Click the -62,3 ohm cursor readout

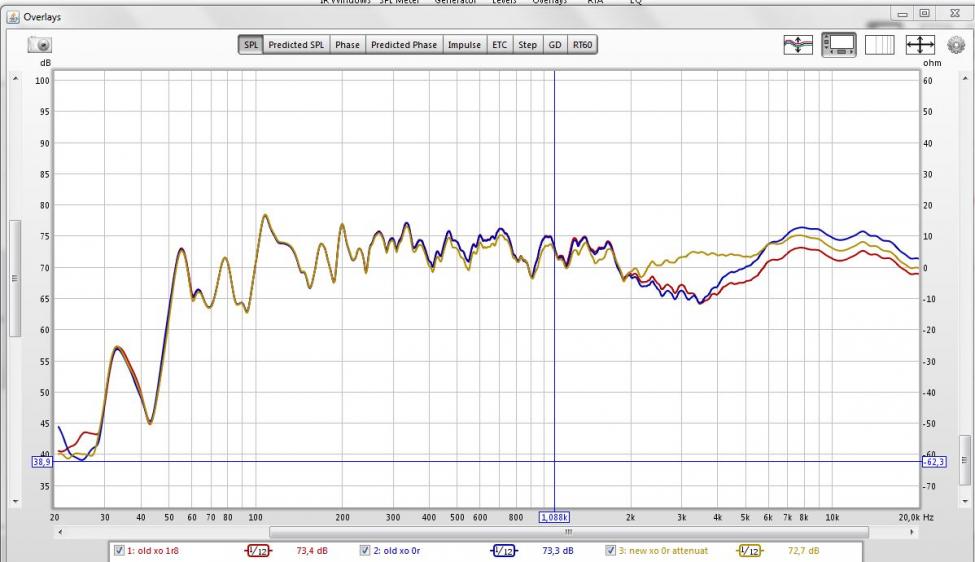pyautogui.click(x=934, y=462)
